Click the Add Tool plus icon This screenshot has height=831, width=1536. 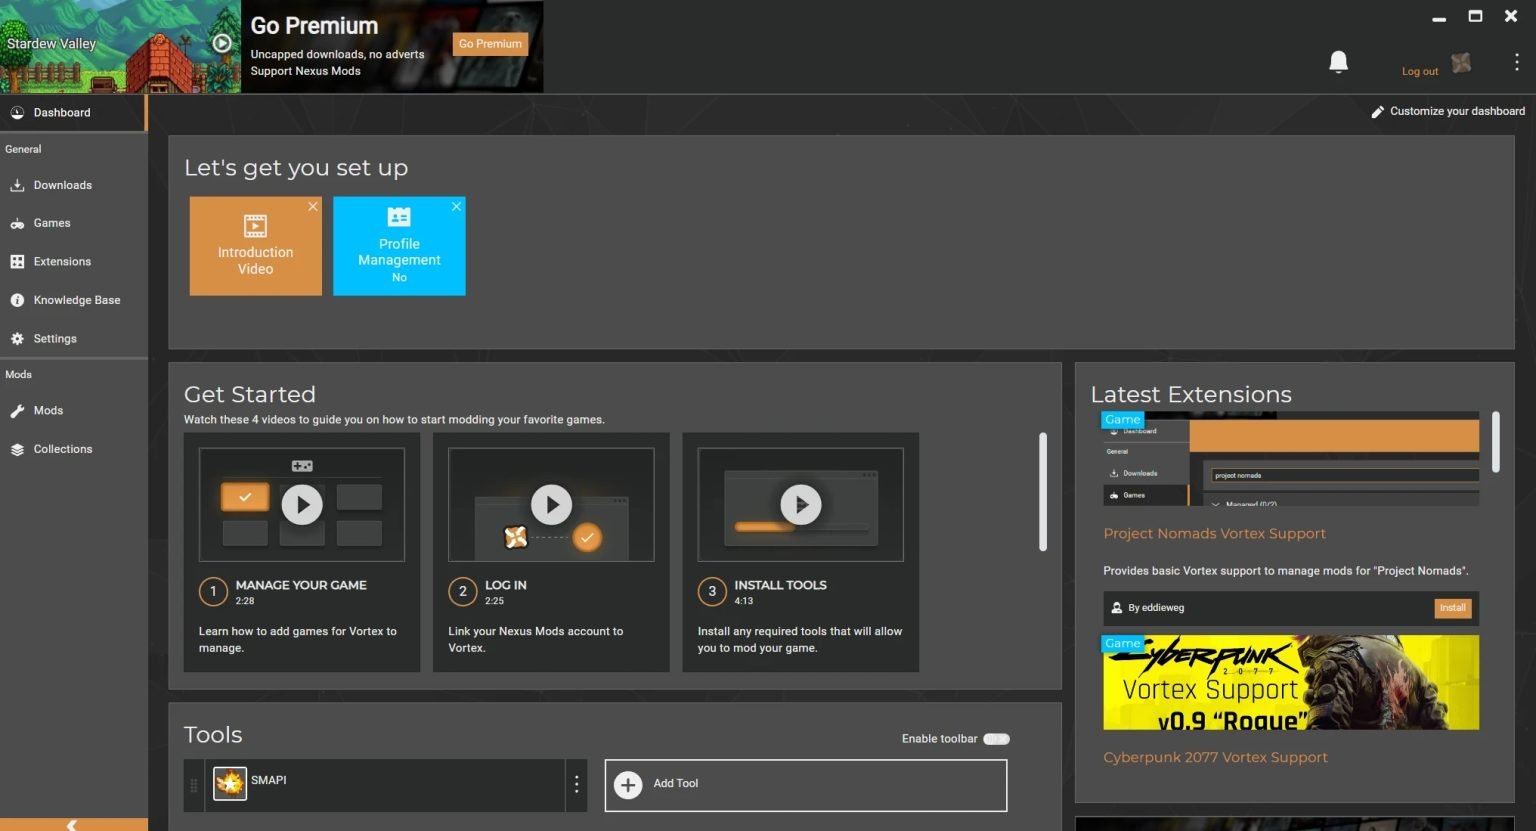[628, 785]
